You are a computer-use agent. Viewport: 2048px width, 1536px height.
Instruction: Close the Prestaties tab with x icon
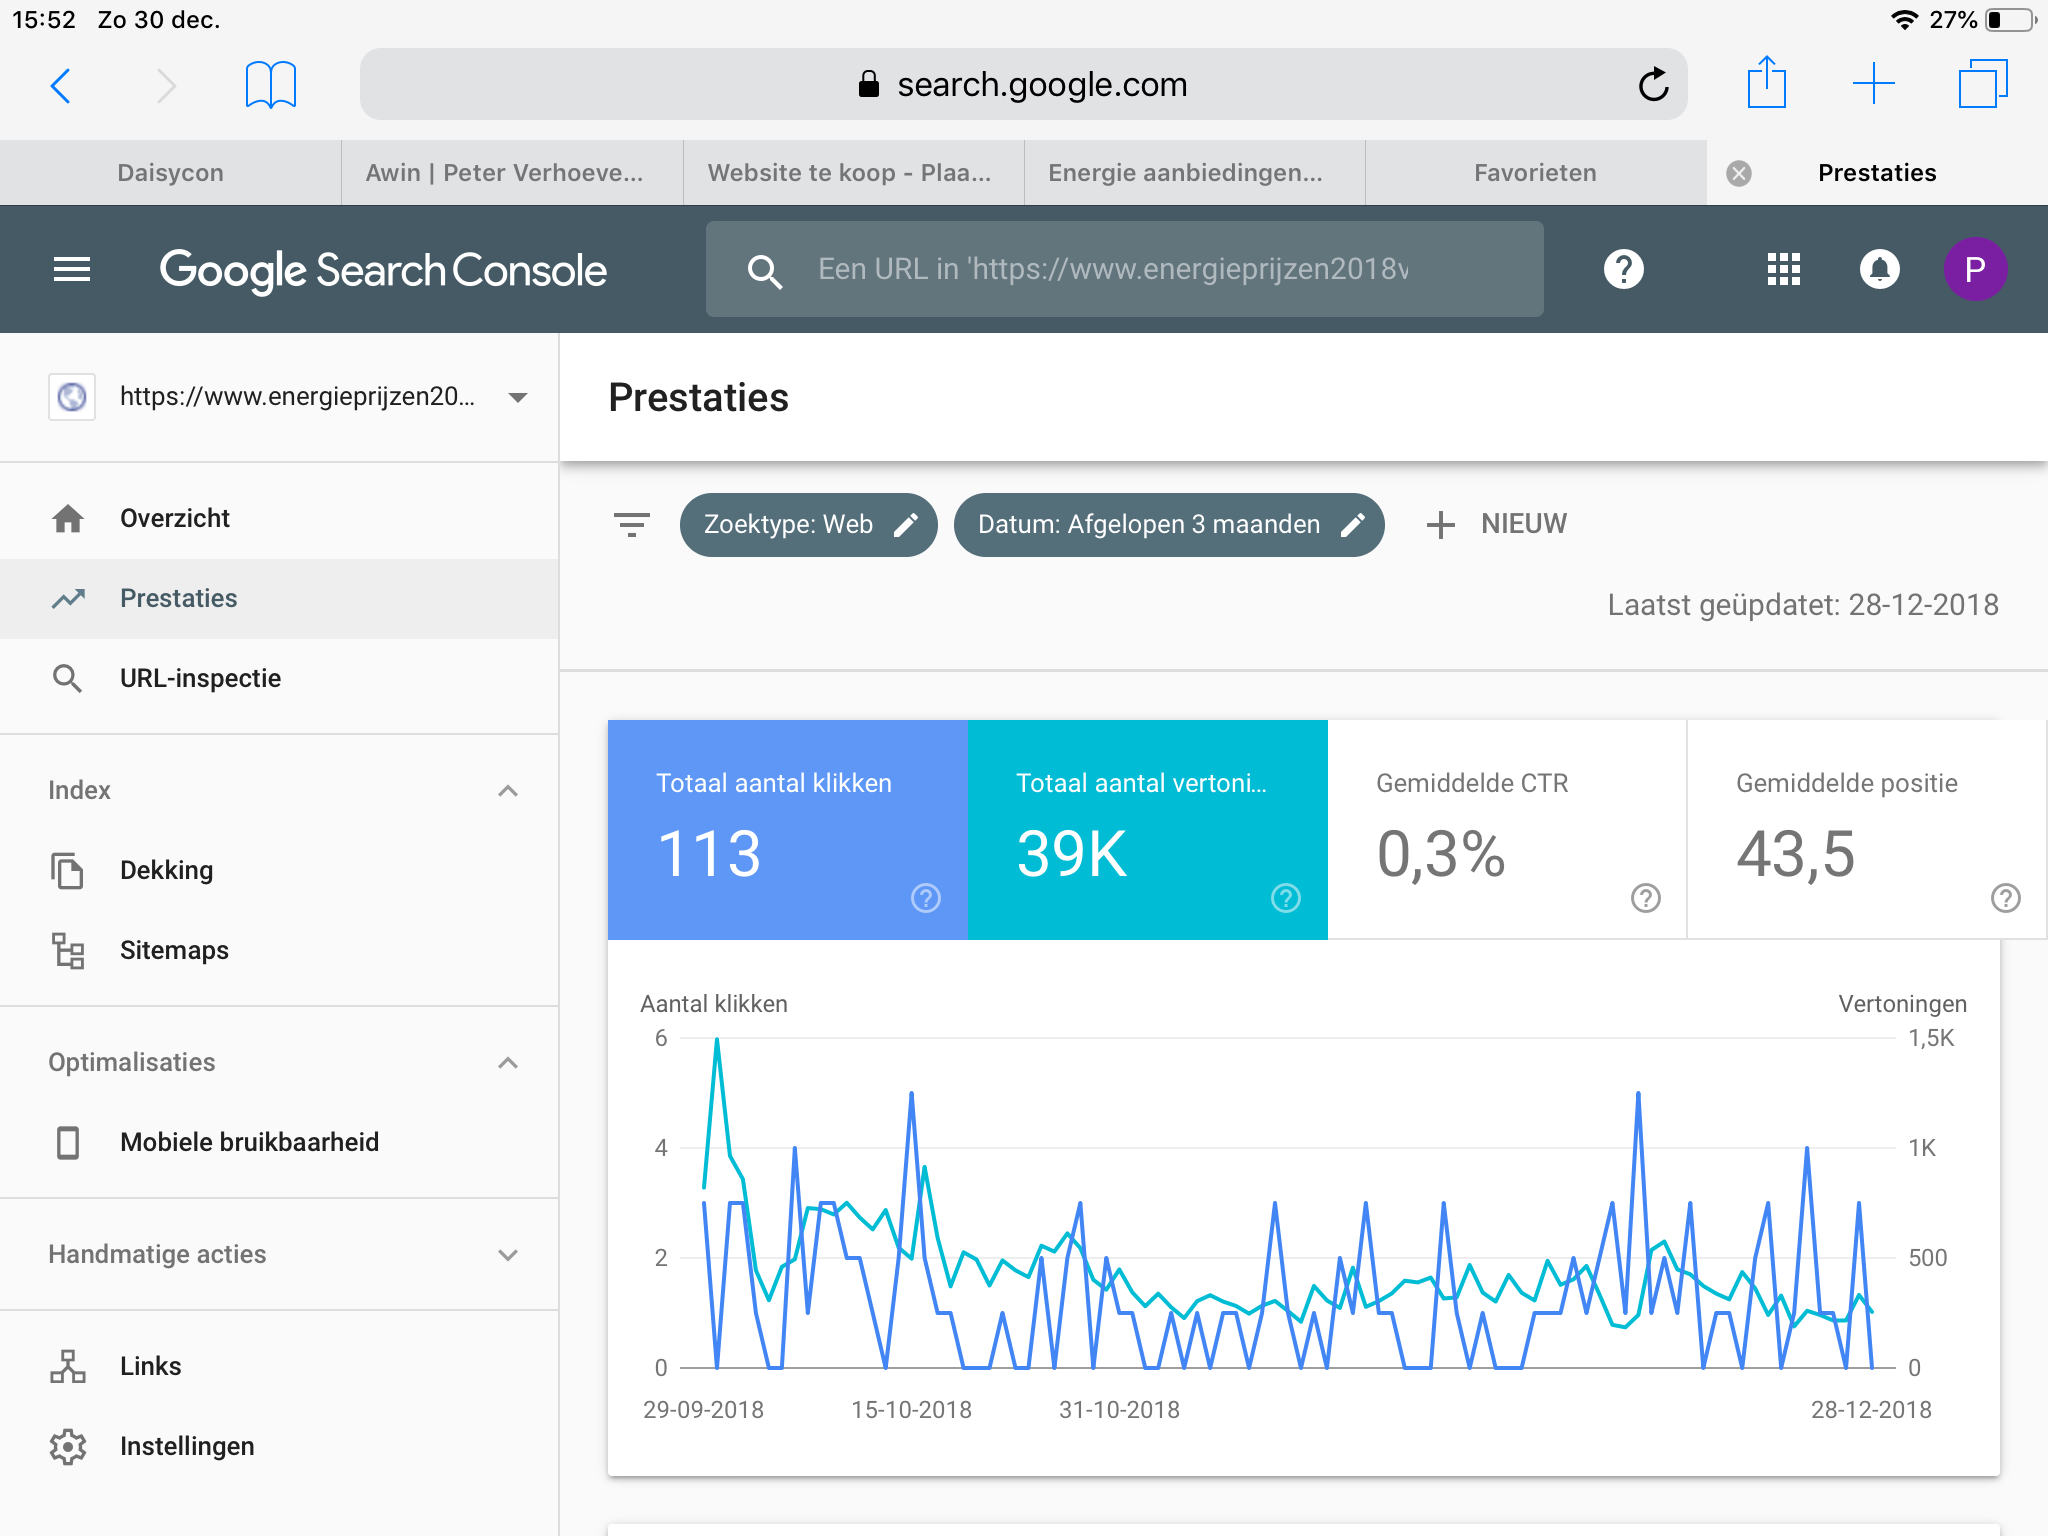coord(1739,173)
